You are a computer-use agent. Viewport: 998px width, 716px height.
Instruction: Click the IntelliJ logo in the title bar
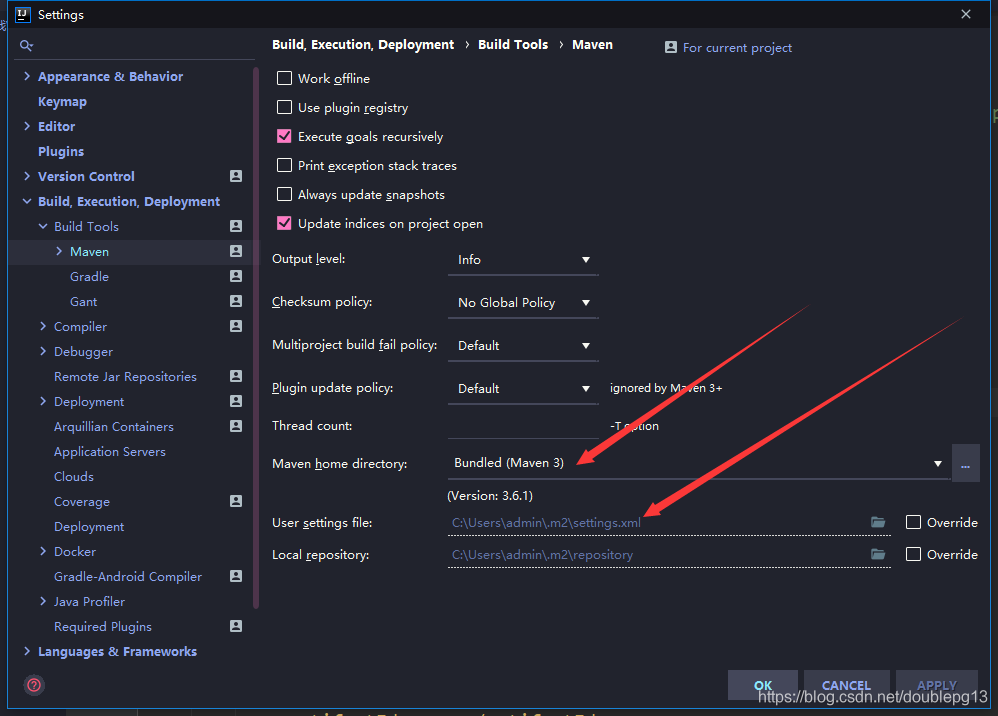(22, 14)
